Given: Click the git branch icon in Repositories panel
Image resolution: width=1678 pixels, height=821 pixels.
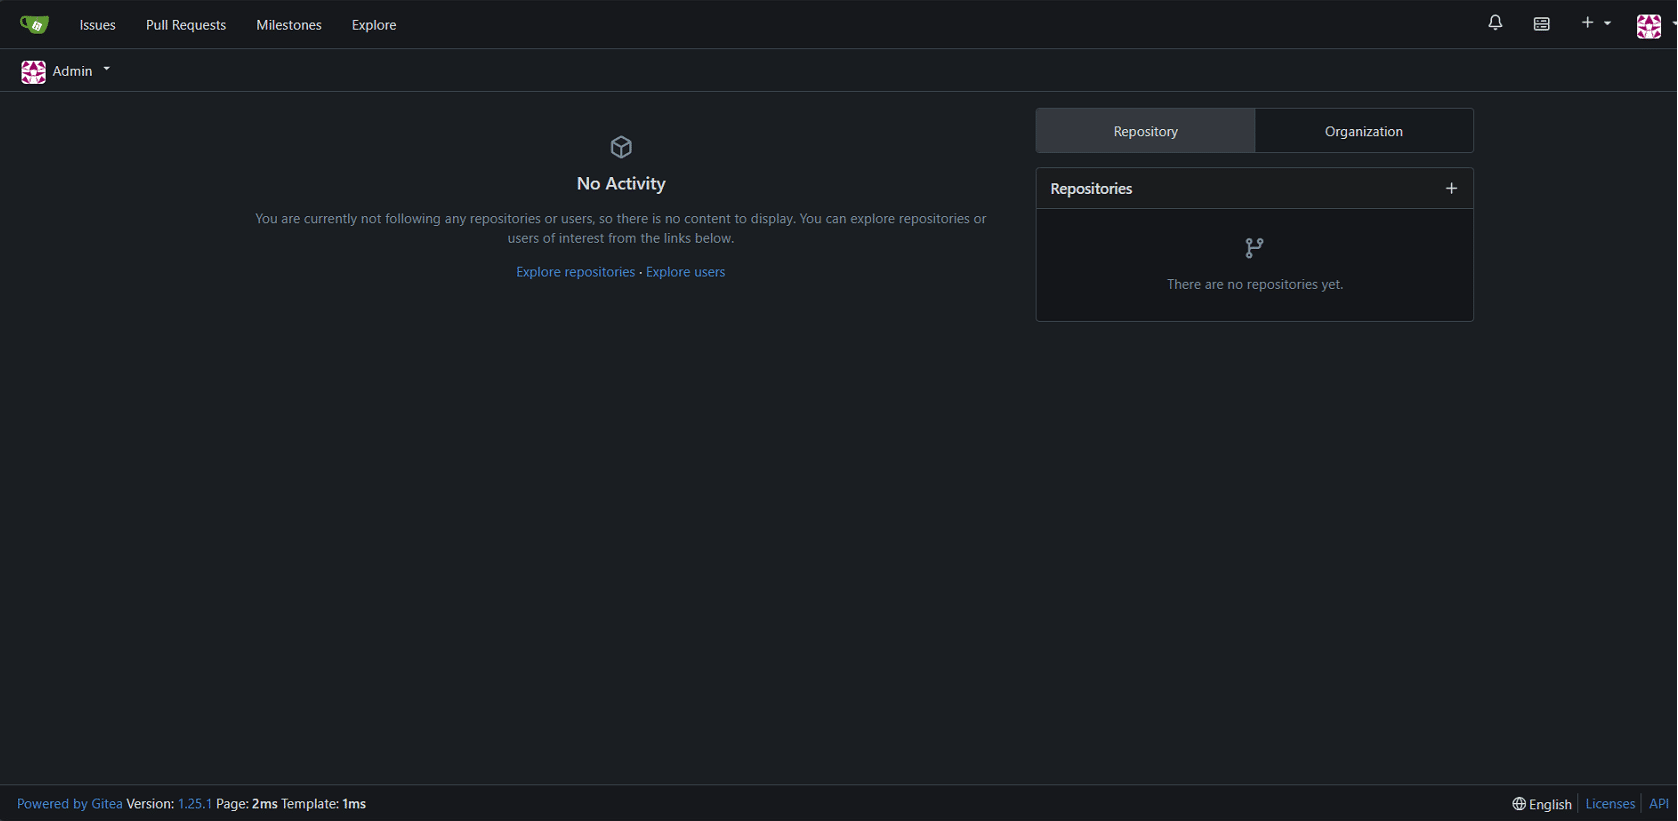Looking at the screenshot, I should [1254, 248].
